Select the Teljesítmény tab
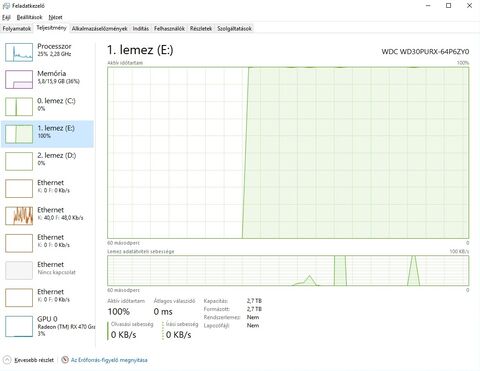The image size is (480, 371). pyautogui.click(x=51, y=28)
